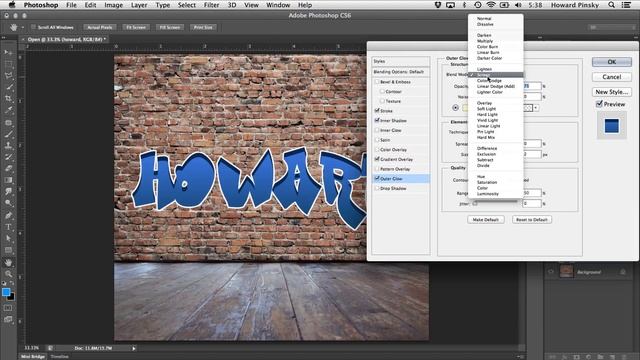640x360 pixels.
Task: Select the Horizontal Type tool
Action: [x=8, y=227]
